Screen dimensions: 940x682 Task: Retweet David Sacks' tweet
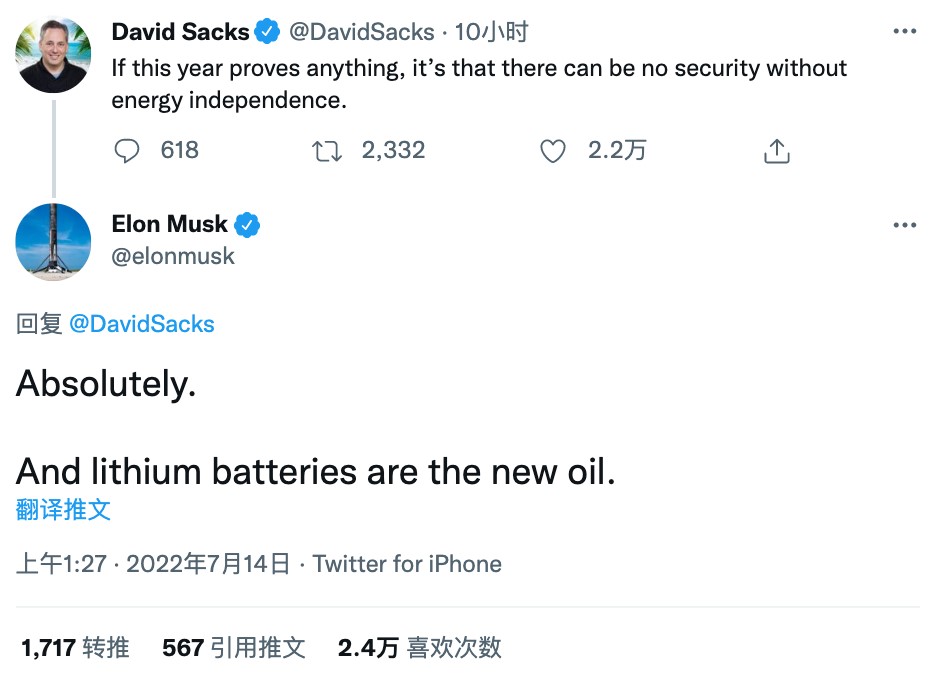coord(325,151)
